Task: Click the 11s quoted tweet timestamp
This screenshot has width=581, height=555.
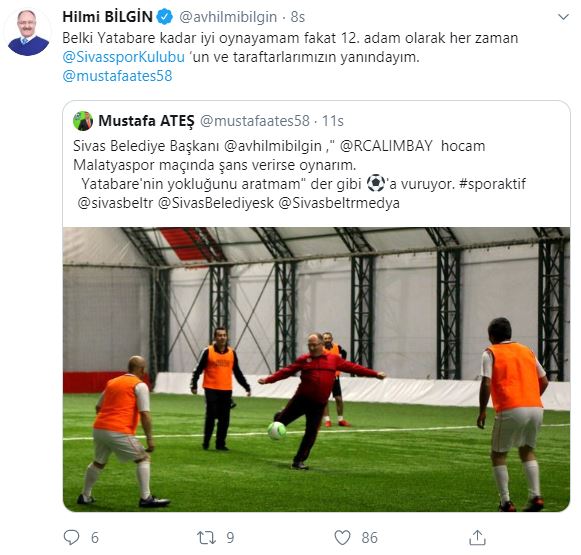Action: pos(332,121)
